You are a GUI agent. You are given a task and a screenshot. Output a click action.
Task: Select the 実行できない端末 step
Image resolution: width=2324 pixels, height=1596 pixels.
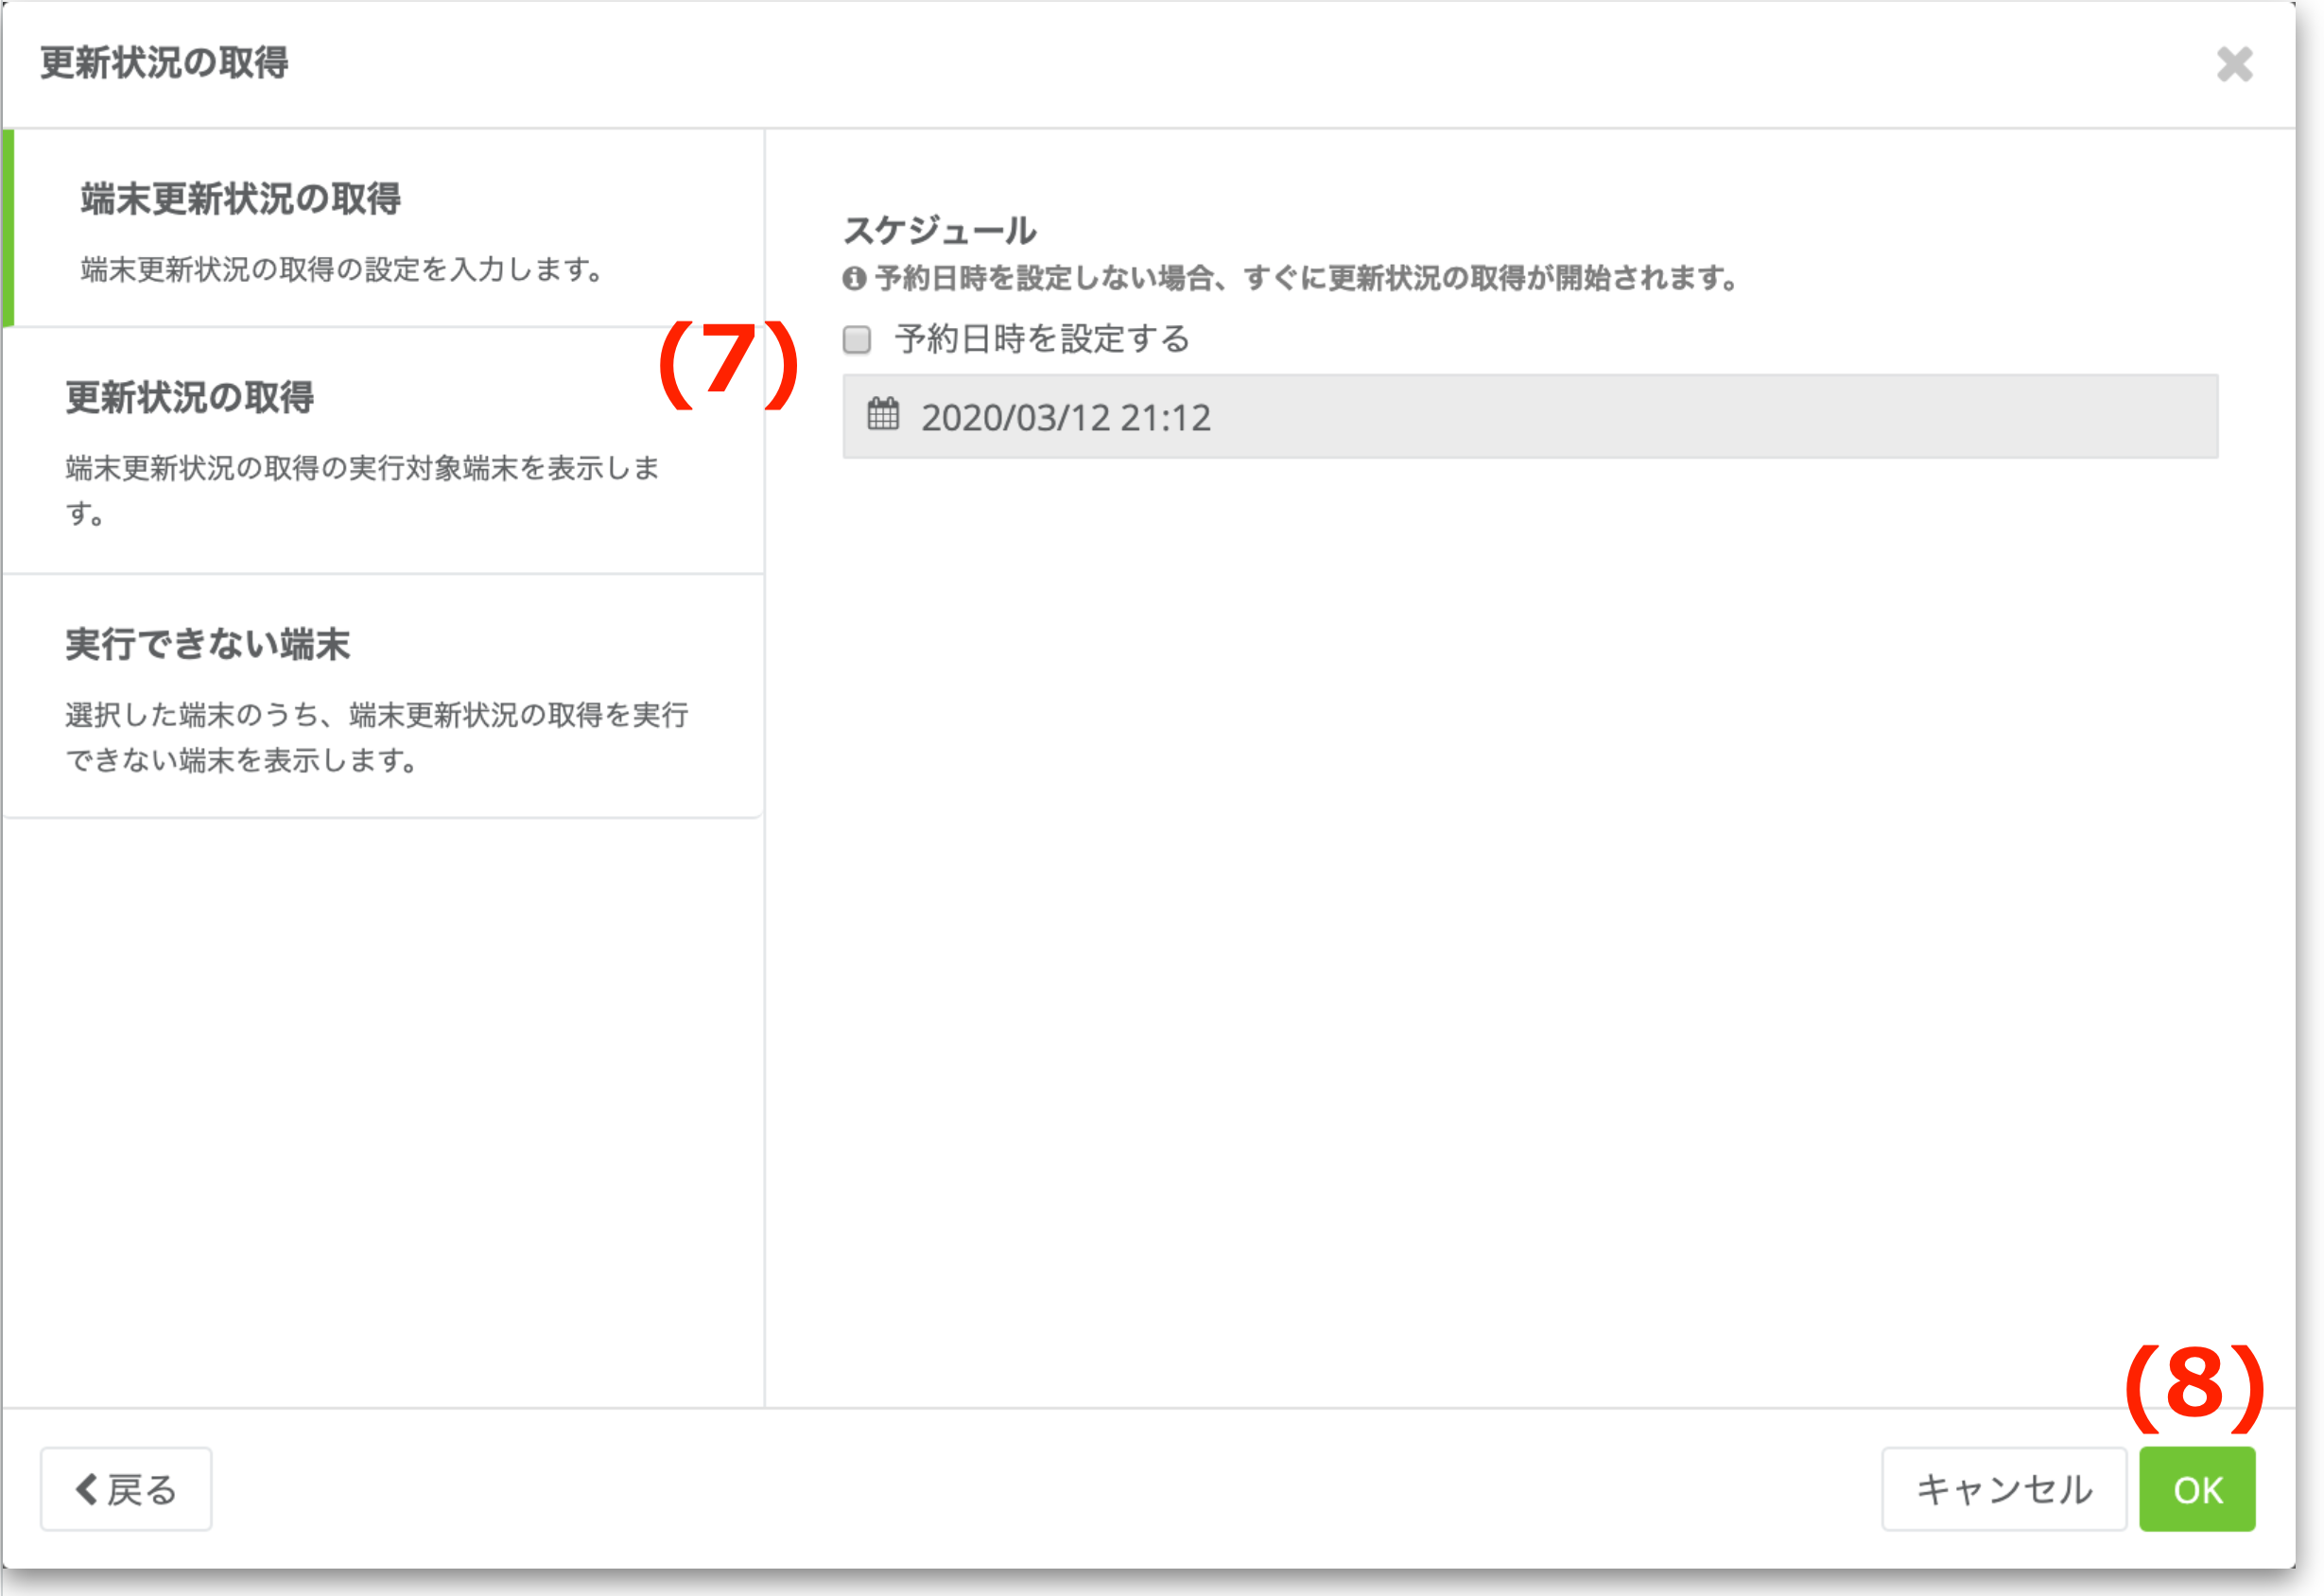click(x=384, y=697)
